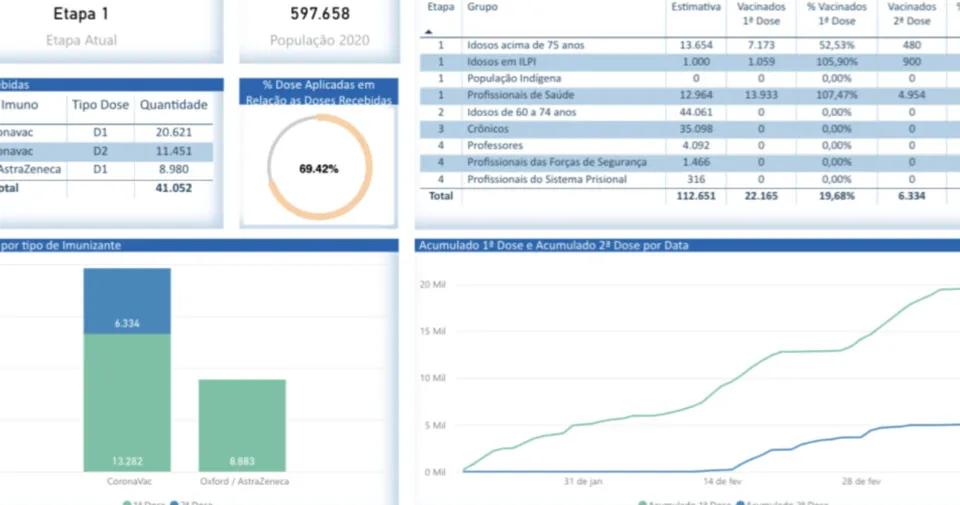Click the por tipo de Imunizante title
The width and height of the screenshot is (960, 505).
tap(61, 245)
